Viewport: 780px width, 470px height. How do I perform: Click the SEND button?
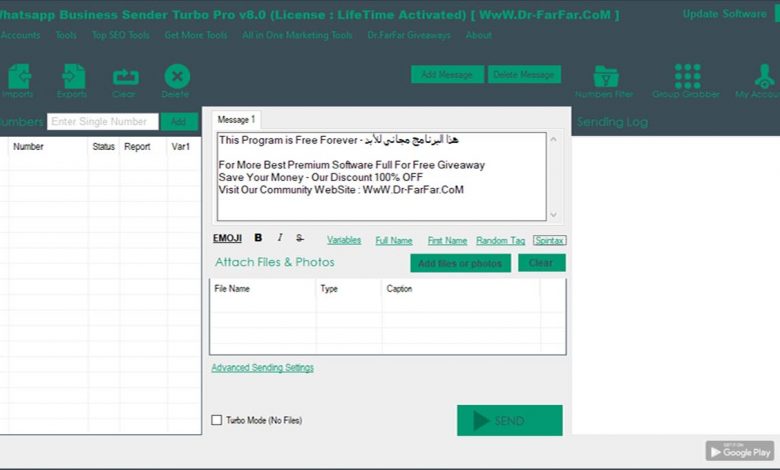pyautogui.click(x=510, y=421)
